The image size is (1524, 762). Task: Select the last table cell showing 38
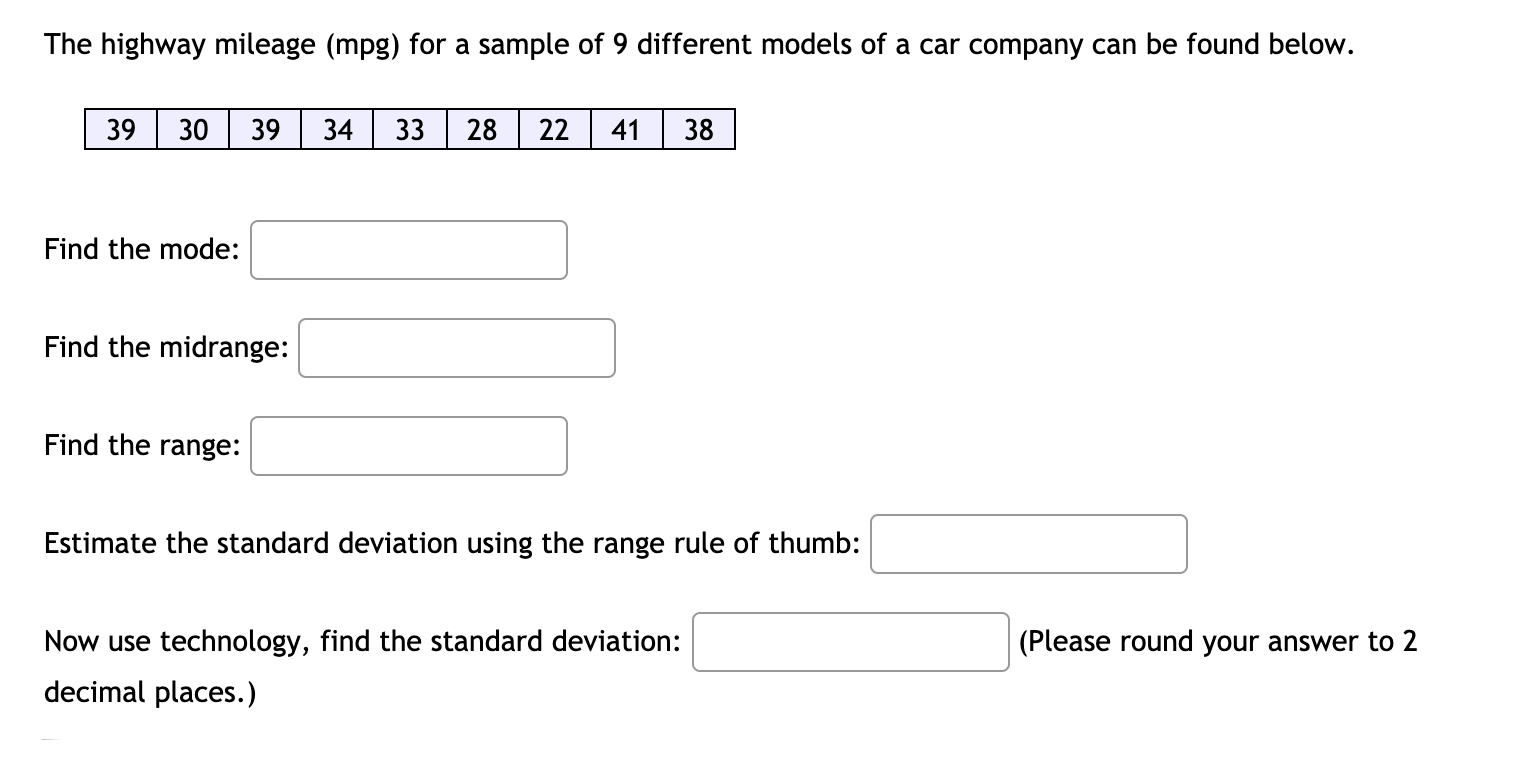(697, 129)
